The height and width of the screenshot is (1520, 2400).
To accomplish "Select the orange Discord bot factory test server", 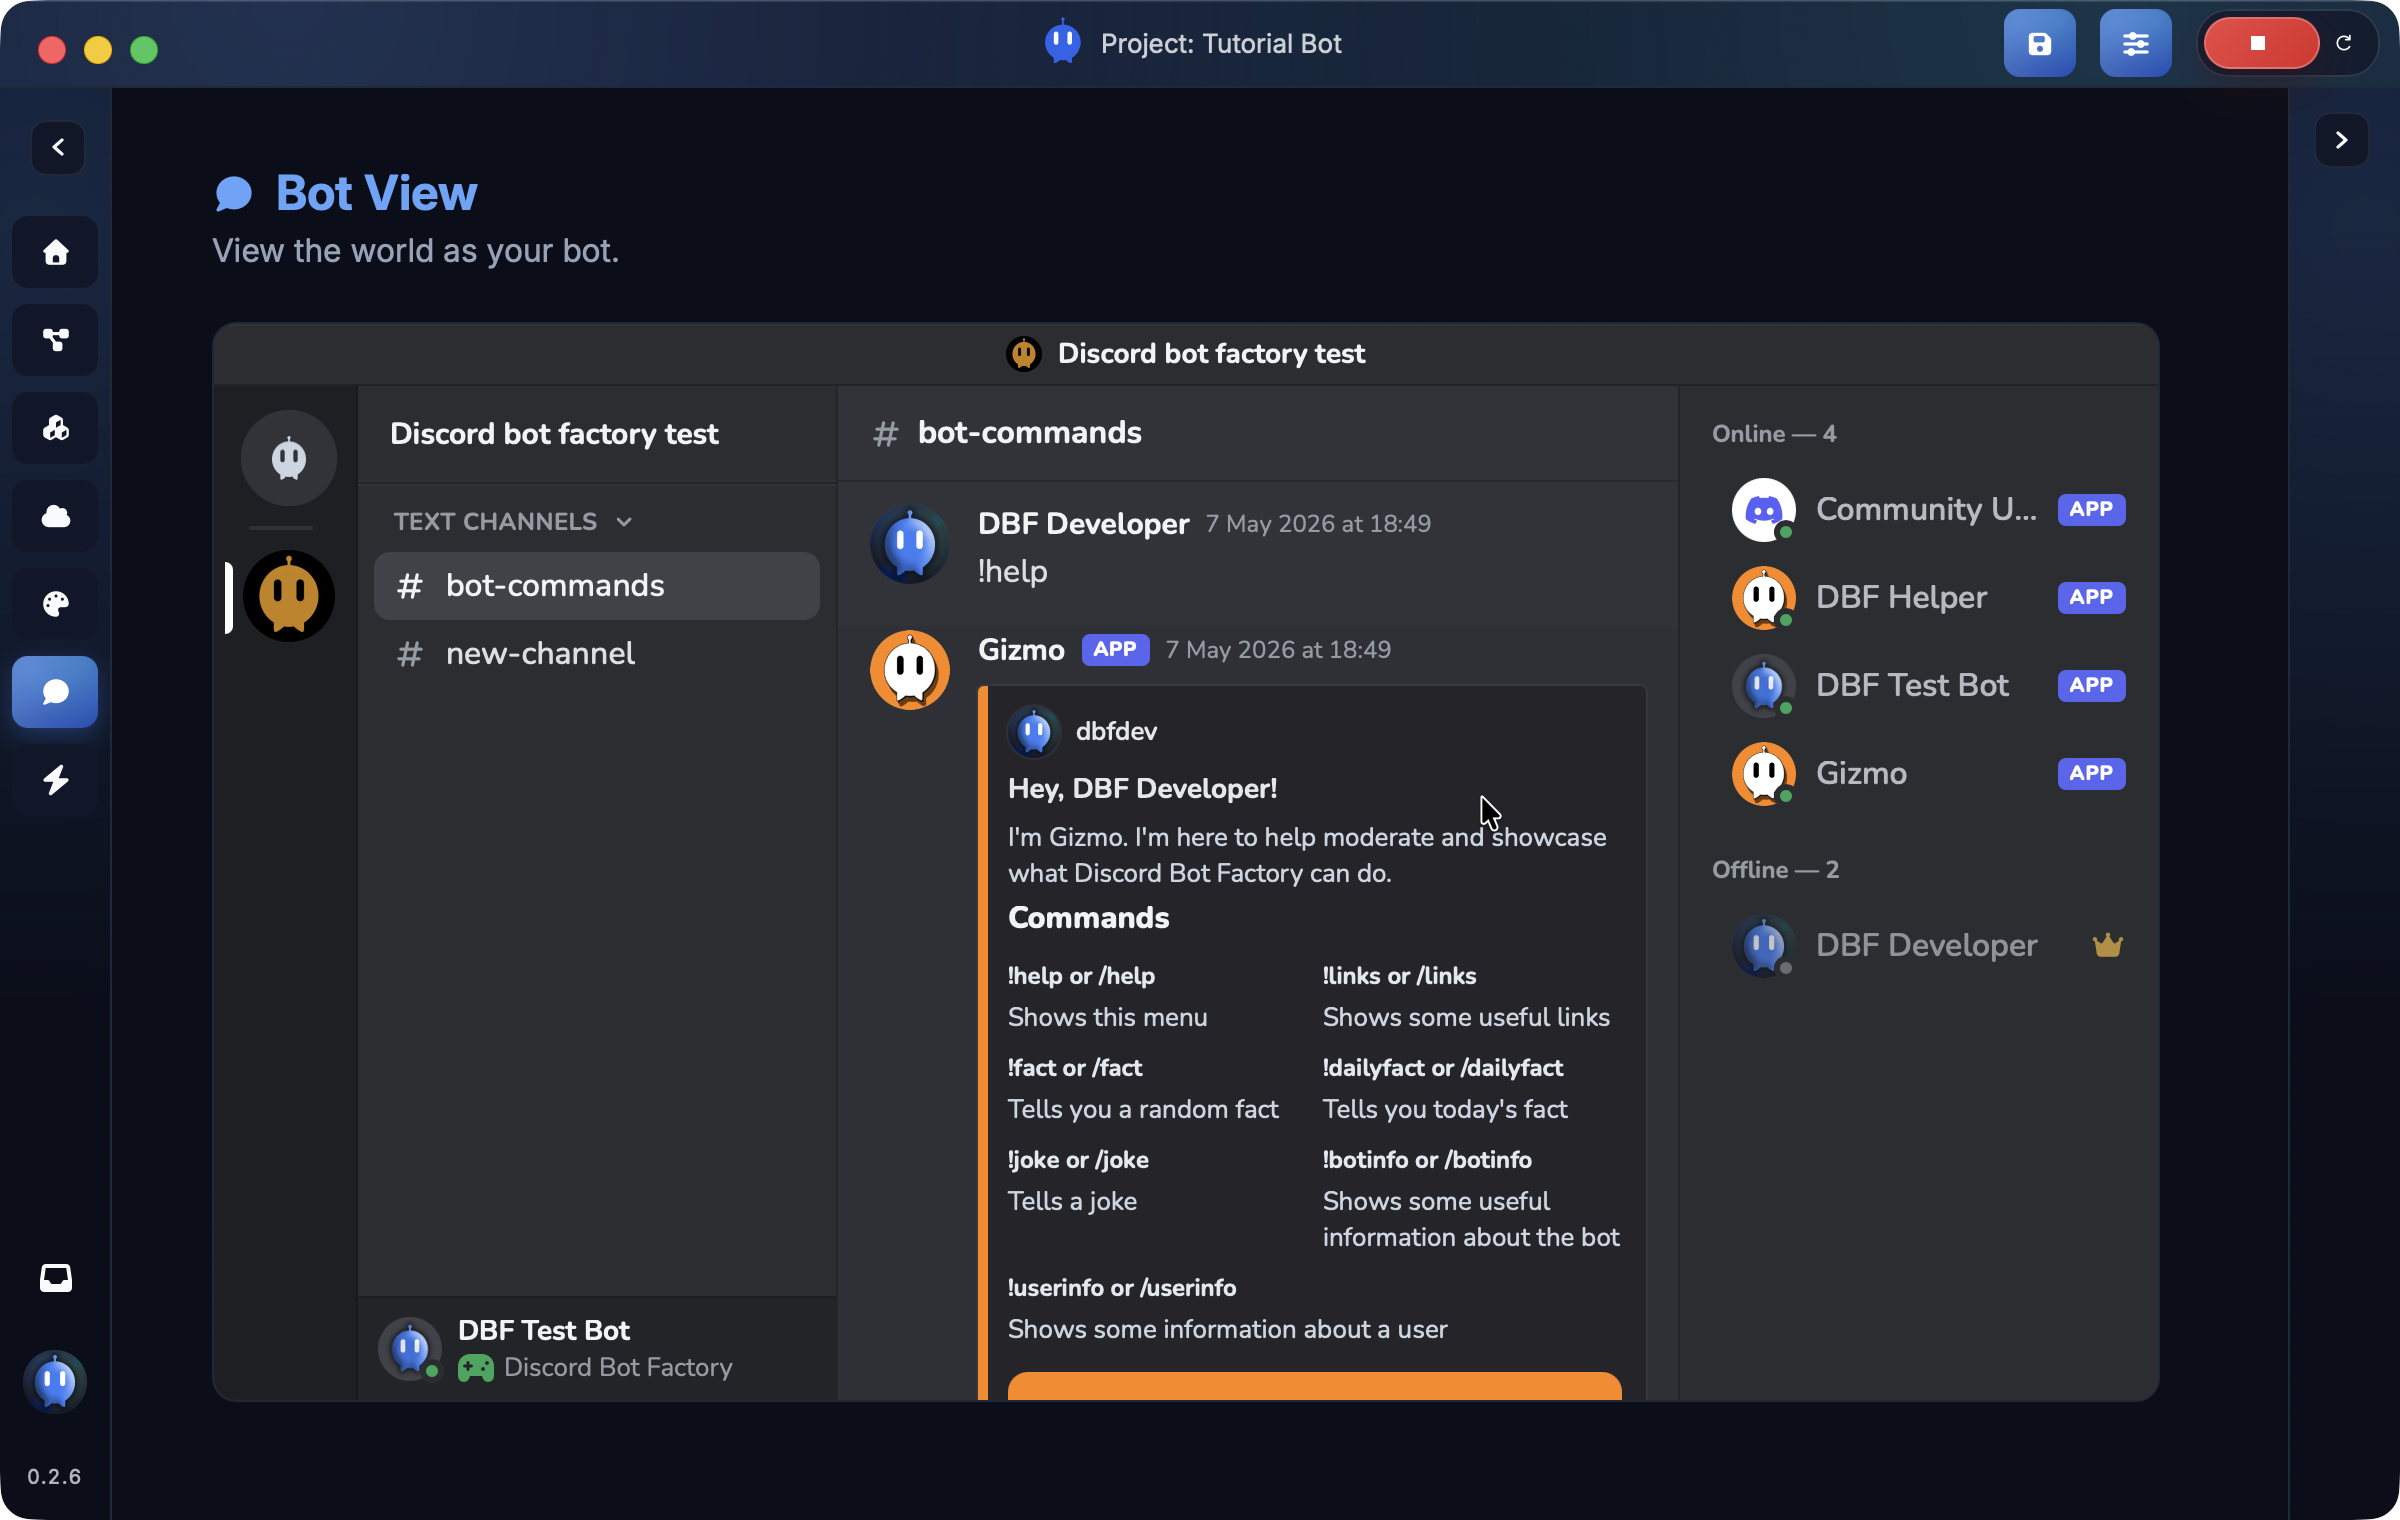I will click(289, 596).
